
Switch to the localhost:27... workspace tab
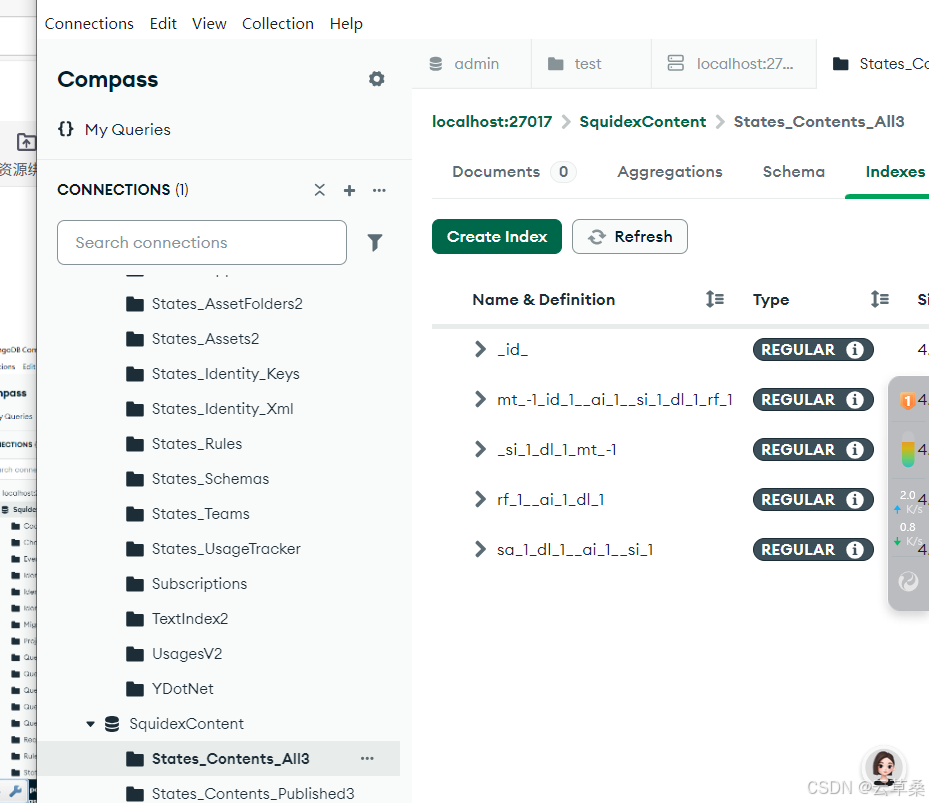[733, 63]
